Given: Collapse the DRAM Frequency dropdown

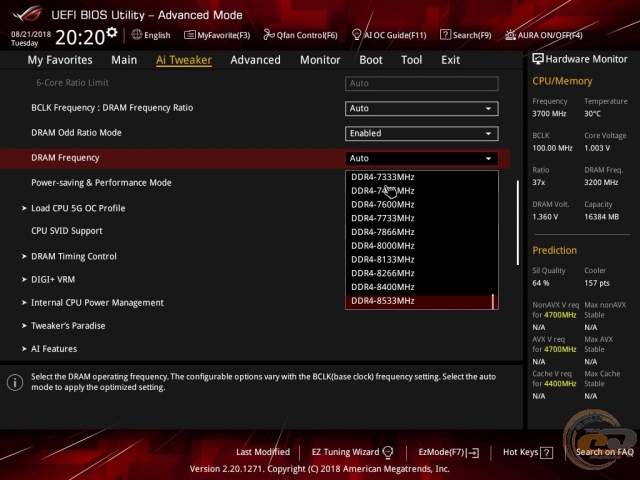Looking at the screenshot, I should [x=421, y=158].
